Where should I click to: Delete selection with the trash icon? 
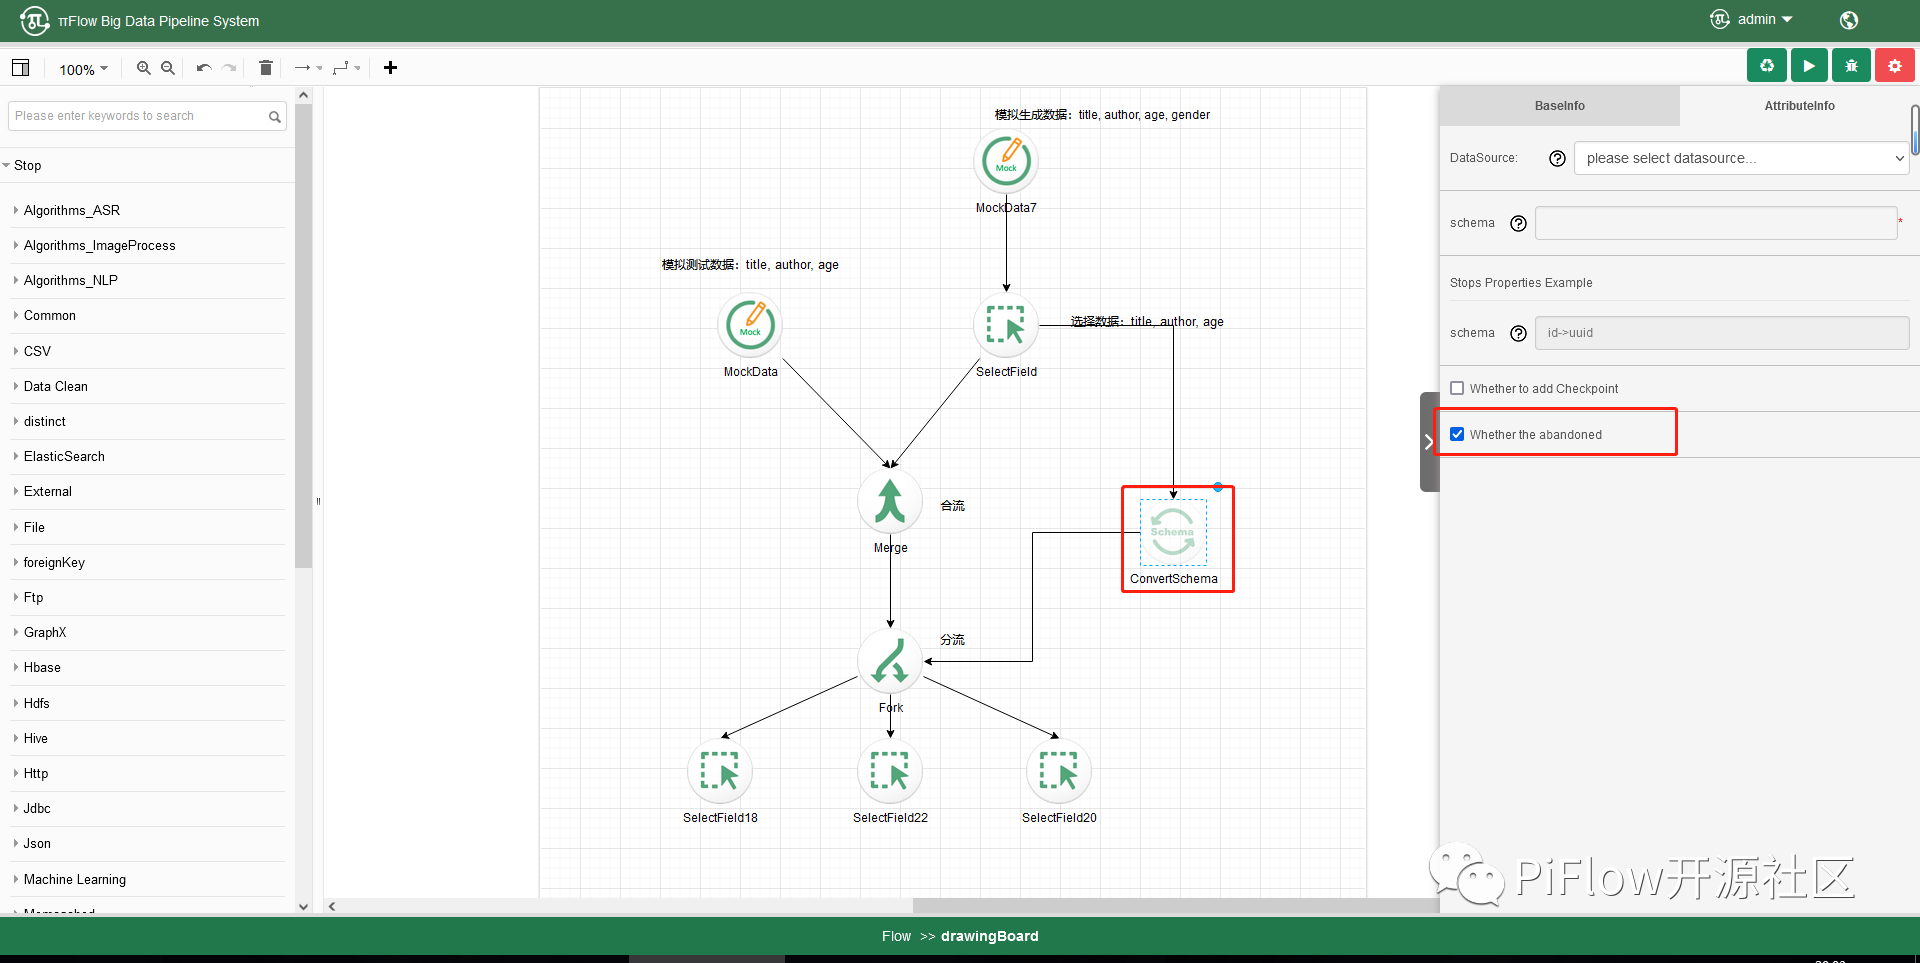pos(265,68)
